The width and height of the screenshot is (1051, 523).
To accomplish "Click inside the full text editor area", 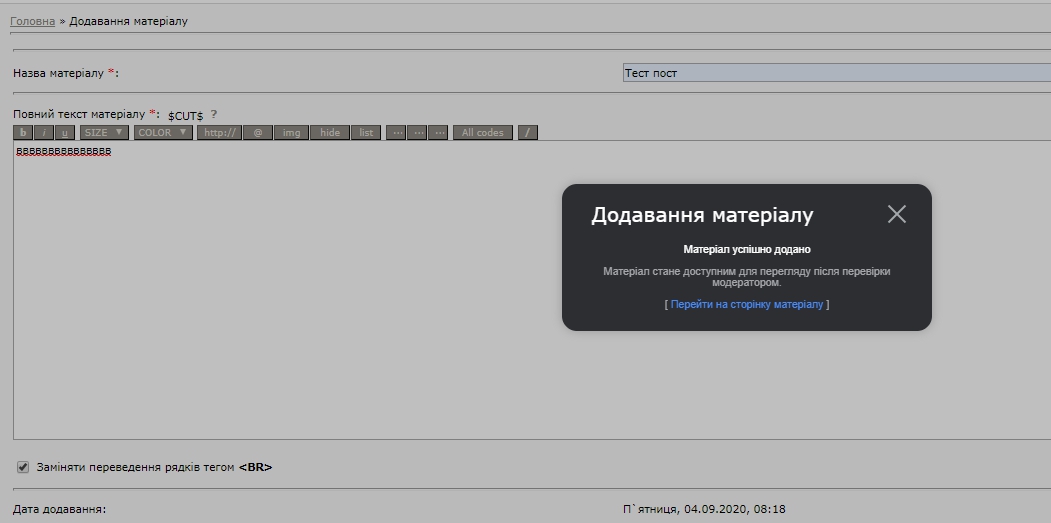I will coord(300,300).
